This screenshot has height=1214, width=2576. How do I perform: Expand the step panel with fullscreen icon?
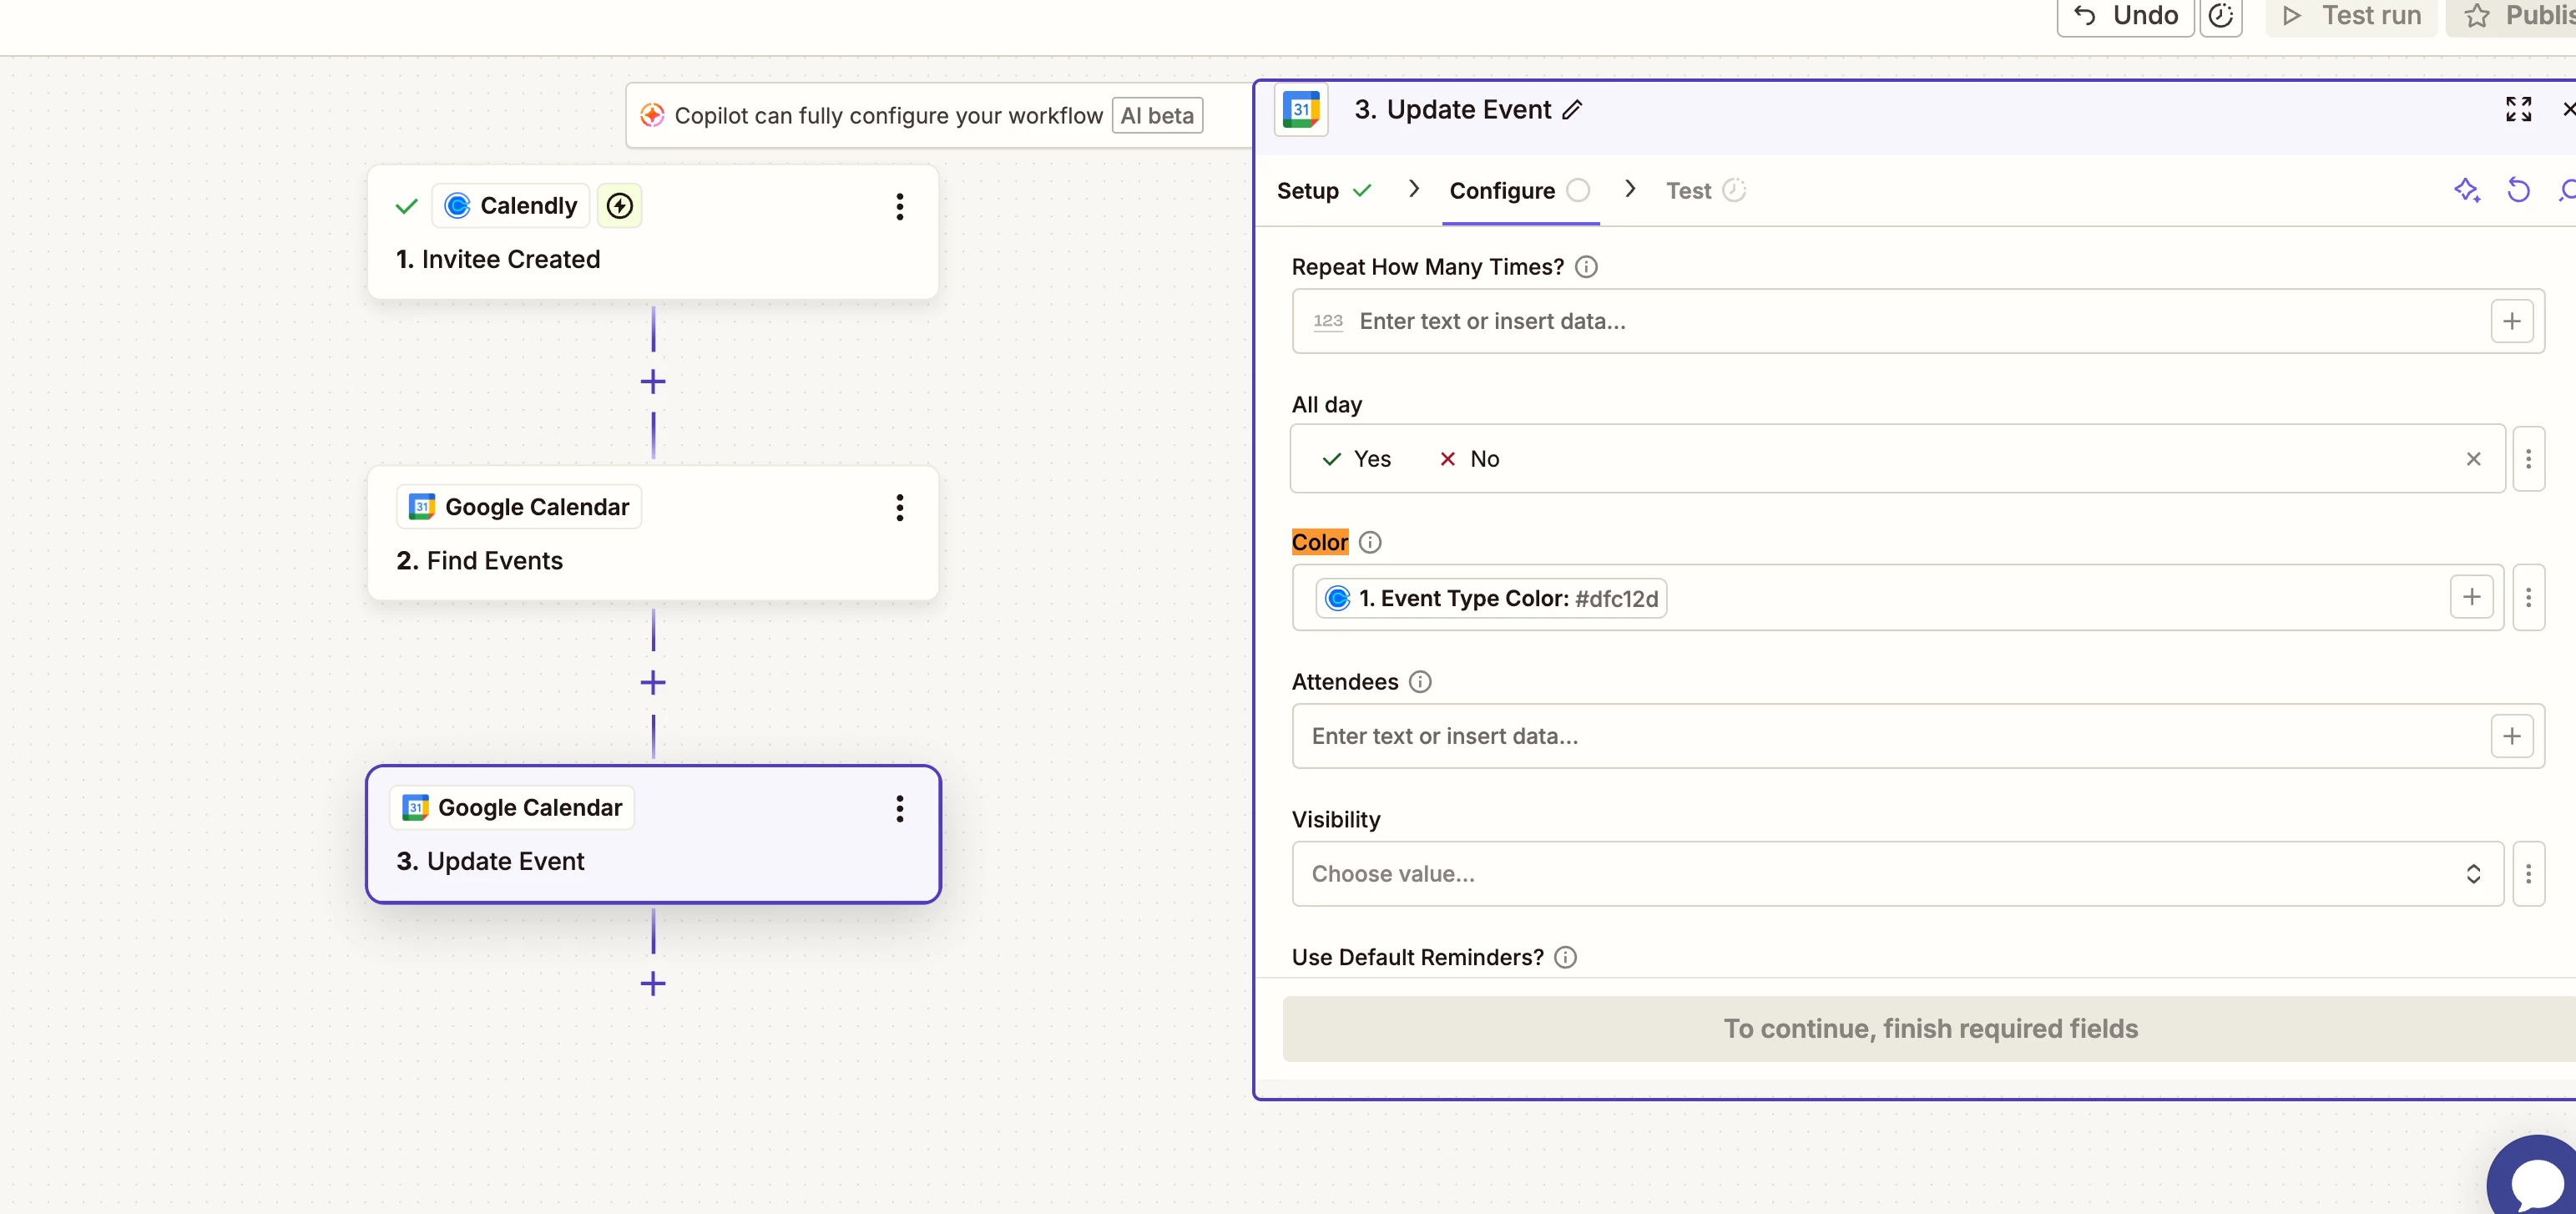click(x=2517, y=109)
